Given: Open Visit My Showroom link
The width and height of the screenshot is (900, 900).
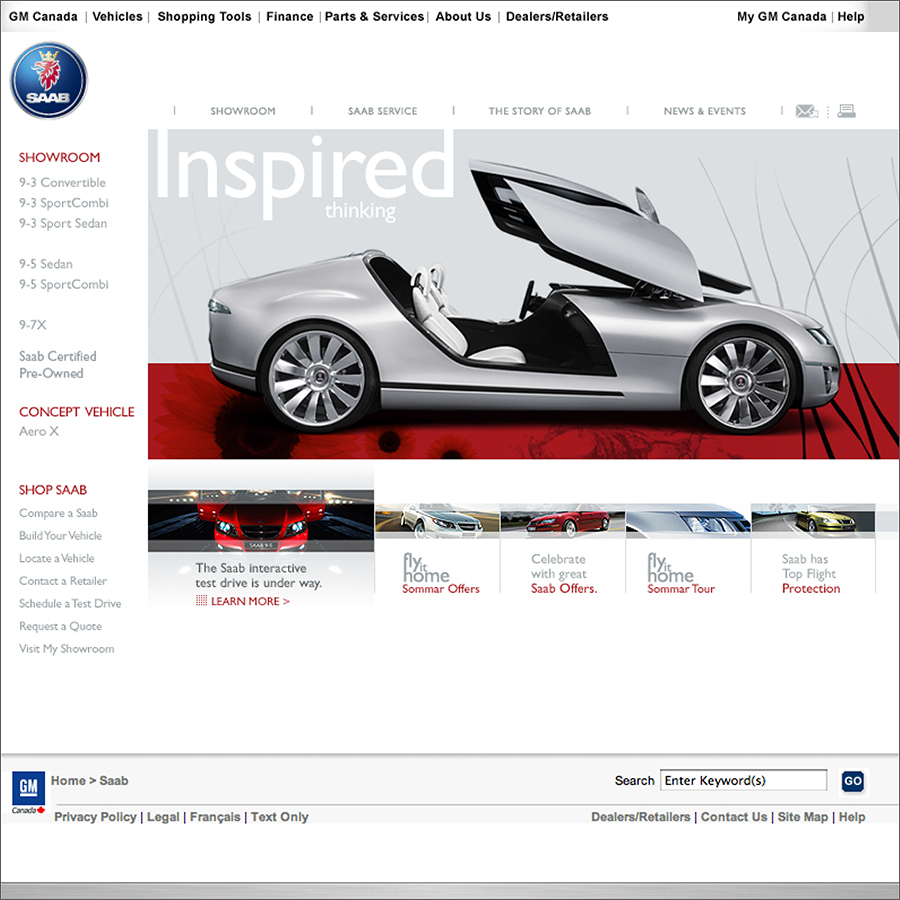Looking at the screenshot, I should tap(67, 649).
